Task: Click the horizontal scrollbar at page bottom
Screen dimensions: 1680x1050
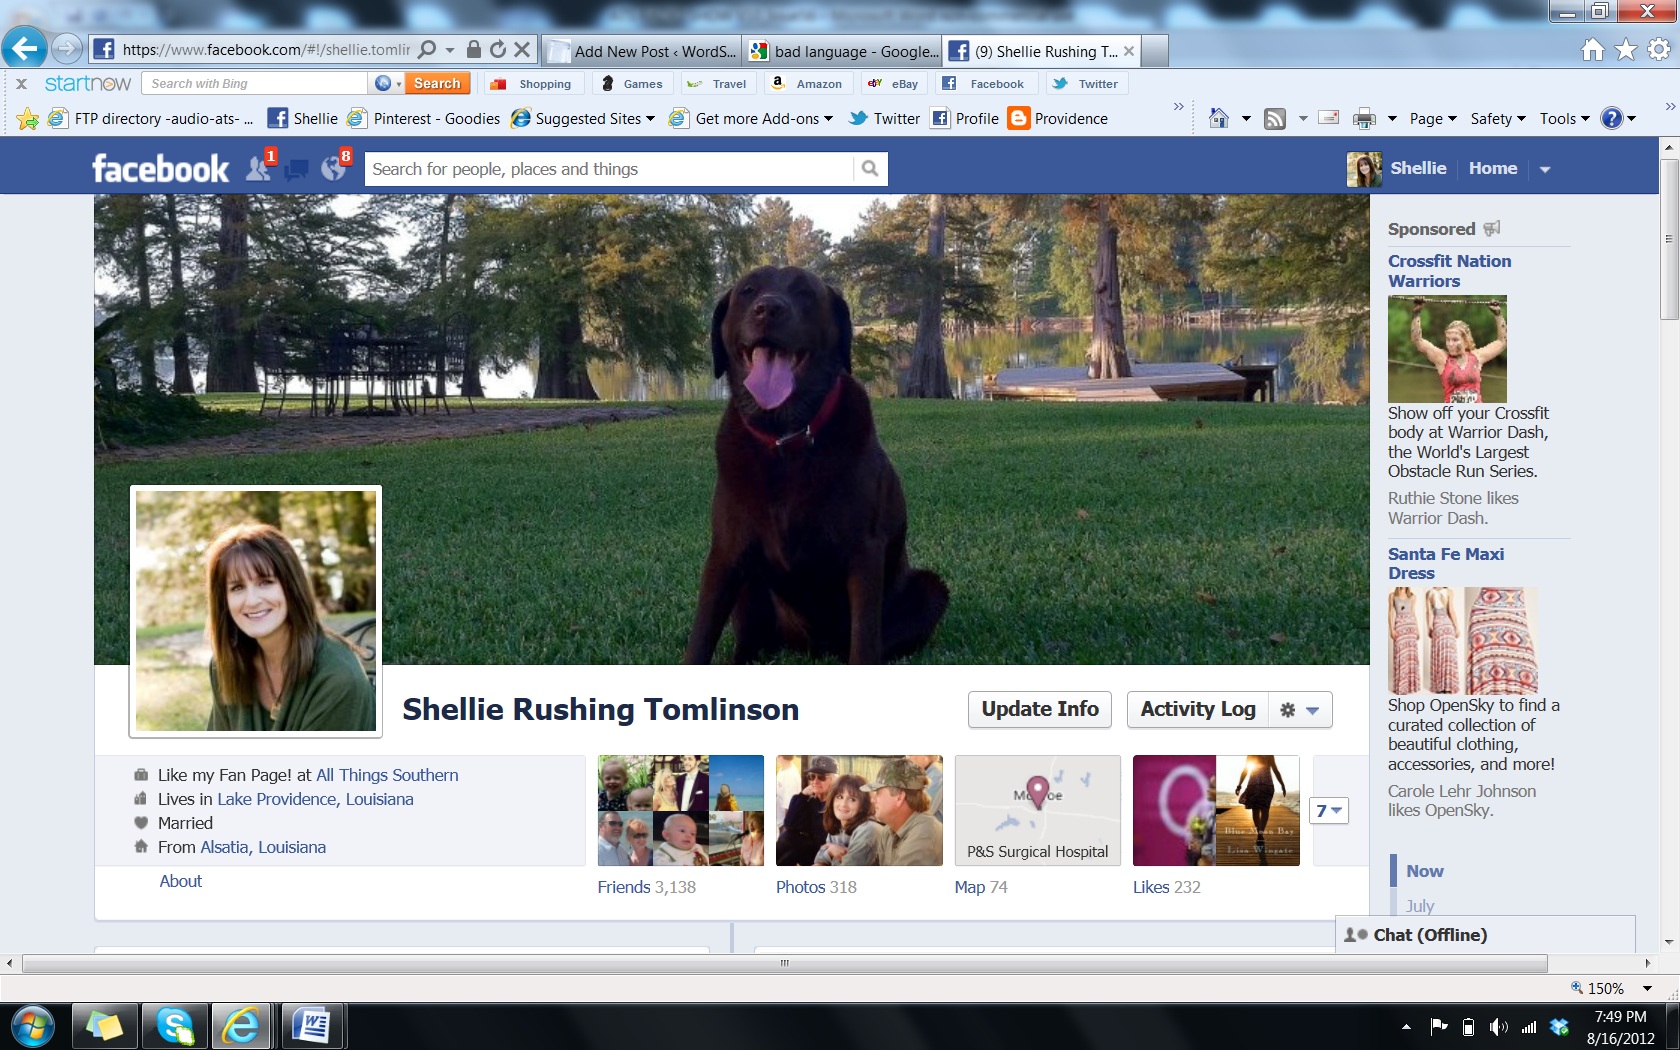Action: [784, 963]
